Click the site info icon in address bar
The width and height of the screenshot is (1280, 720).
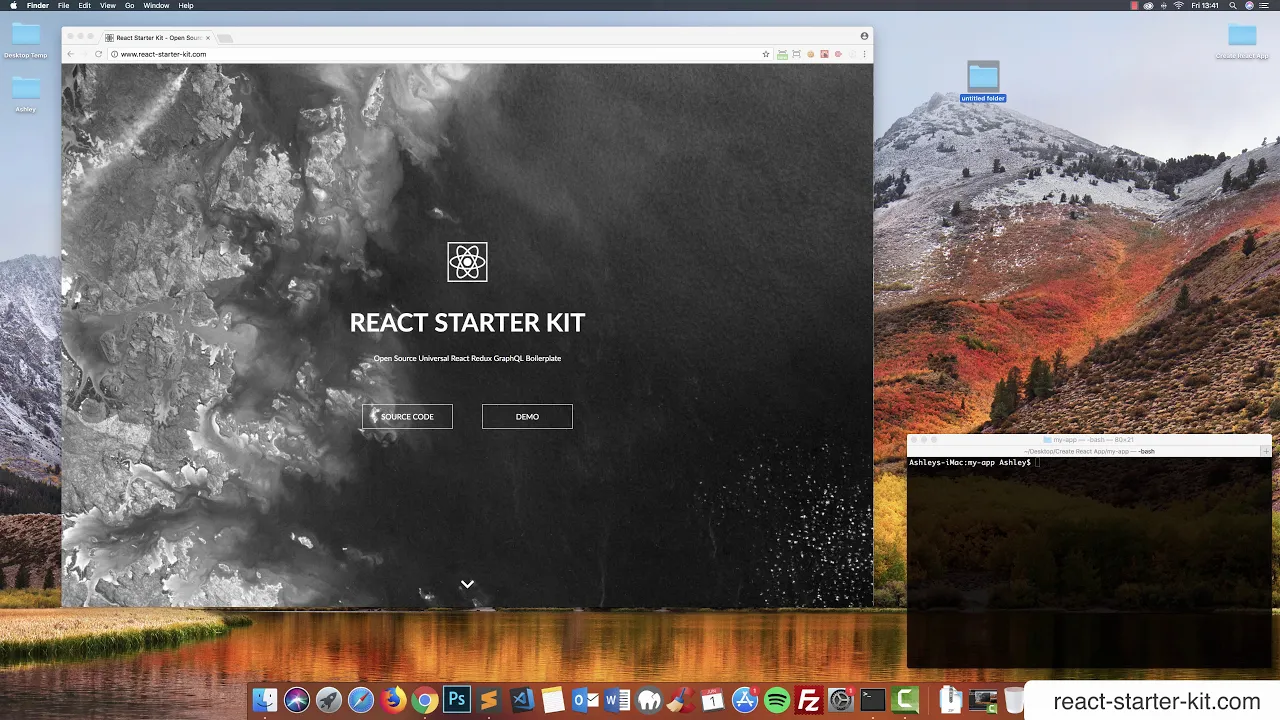[x=115, y=54]
